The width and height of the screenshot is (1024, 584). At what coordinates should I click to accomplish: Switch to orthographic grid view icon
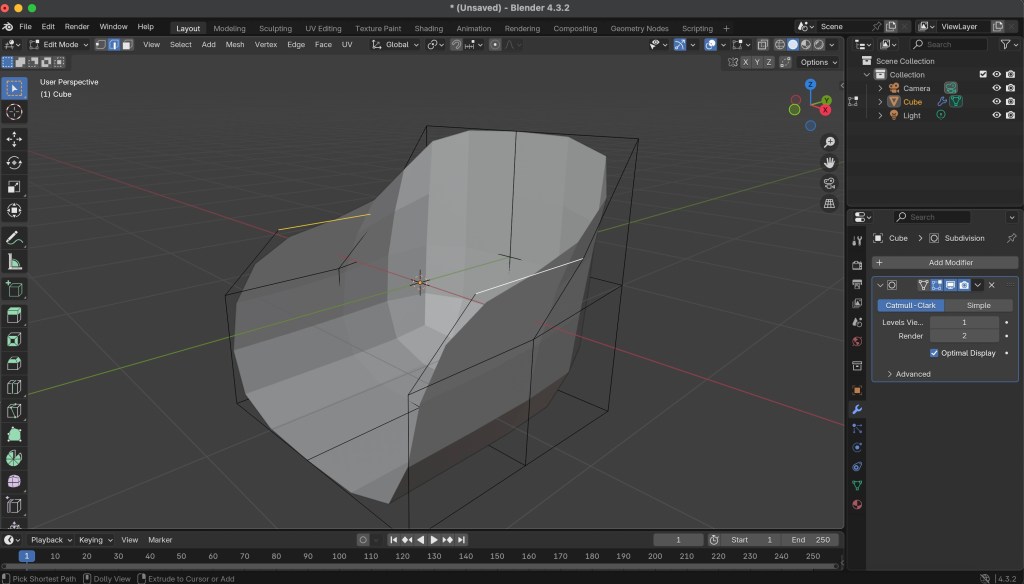coord(829,203)
